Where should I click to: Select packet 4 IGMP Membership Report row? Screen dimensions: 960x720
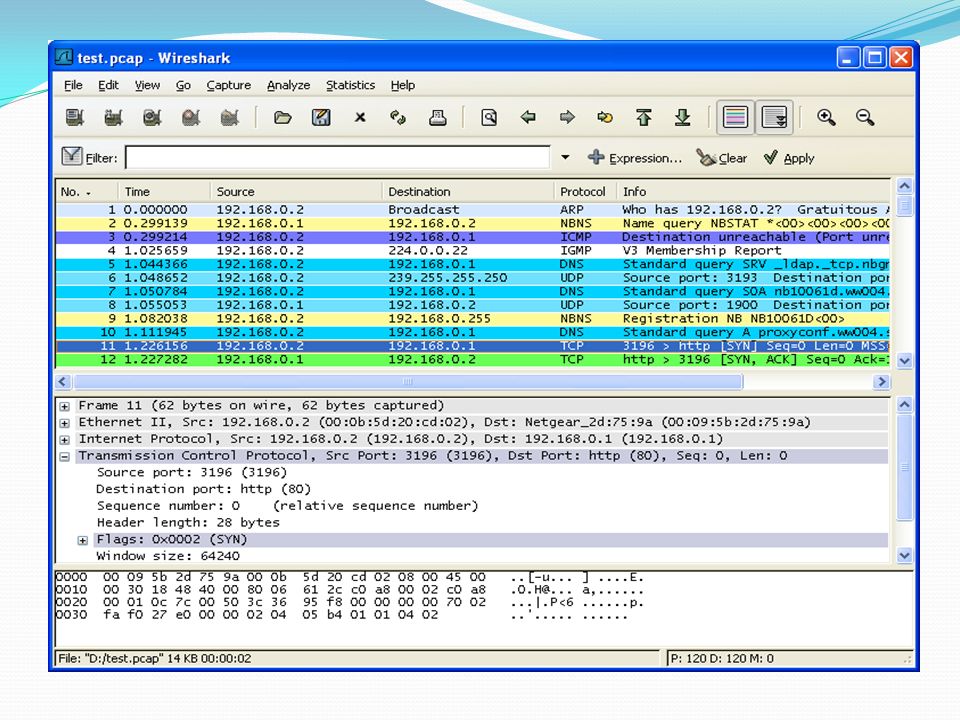click(x=473, y=250)
